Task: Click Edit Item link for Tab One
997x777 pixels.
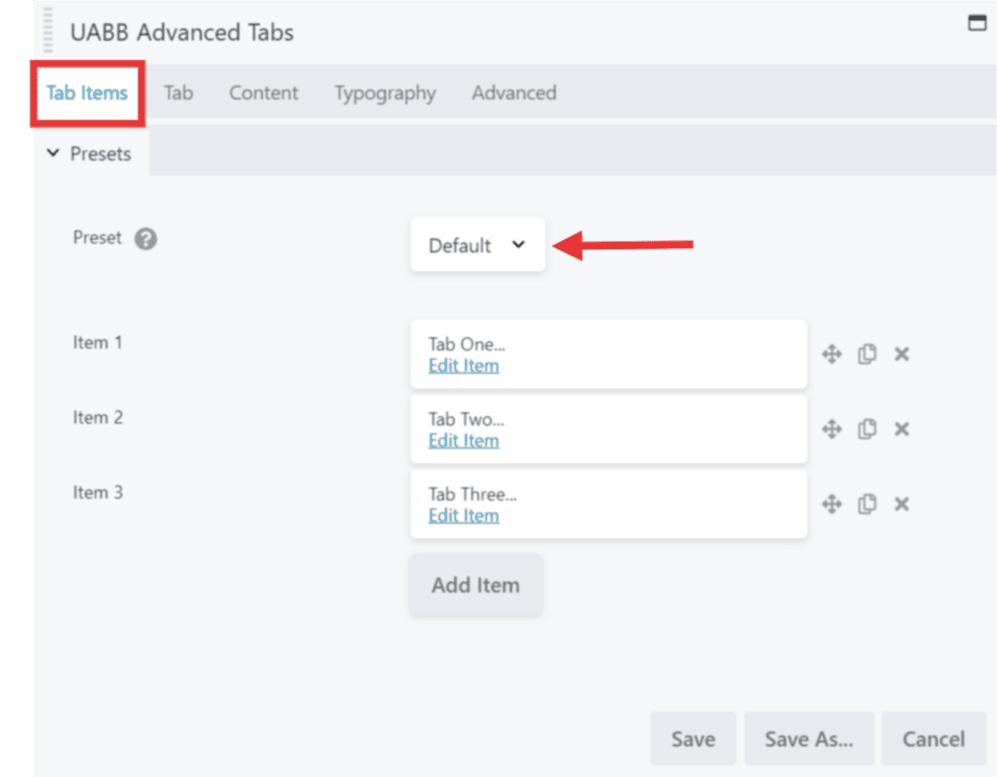Action: pyautogui.click(x=463, y=366)
